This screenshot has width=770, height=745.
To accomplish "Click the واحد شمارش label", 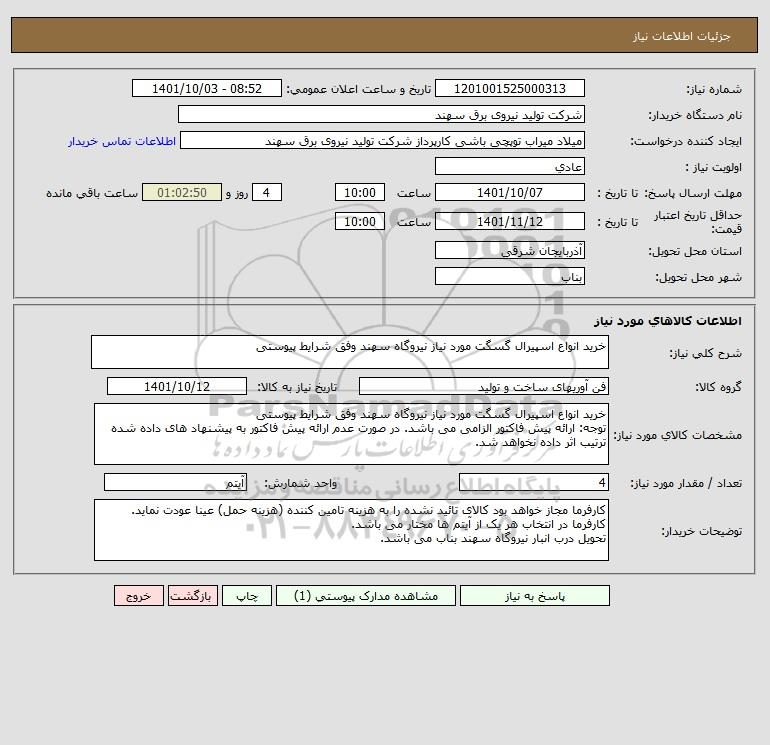I will coord(301,483).
